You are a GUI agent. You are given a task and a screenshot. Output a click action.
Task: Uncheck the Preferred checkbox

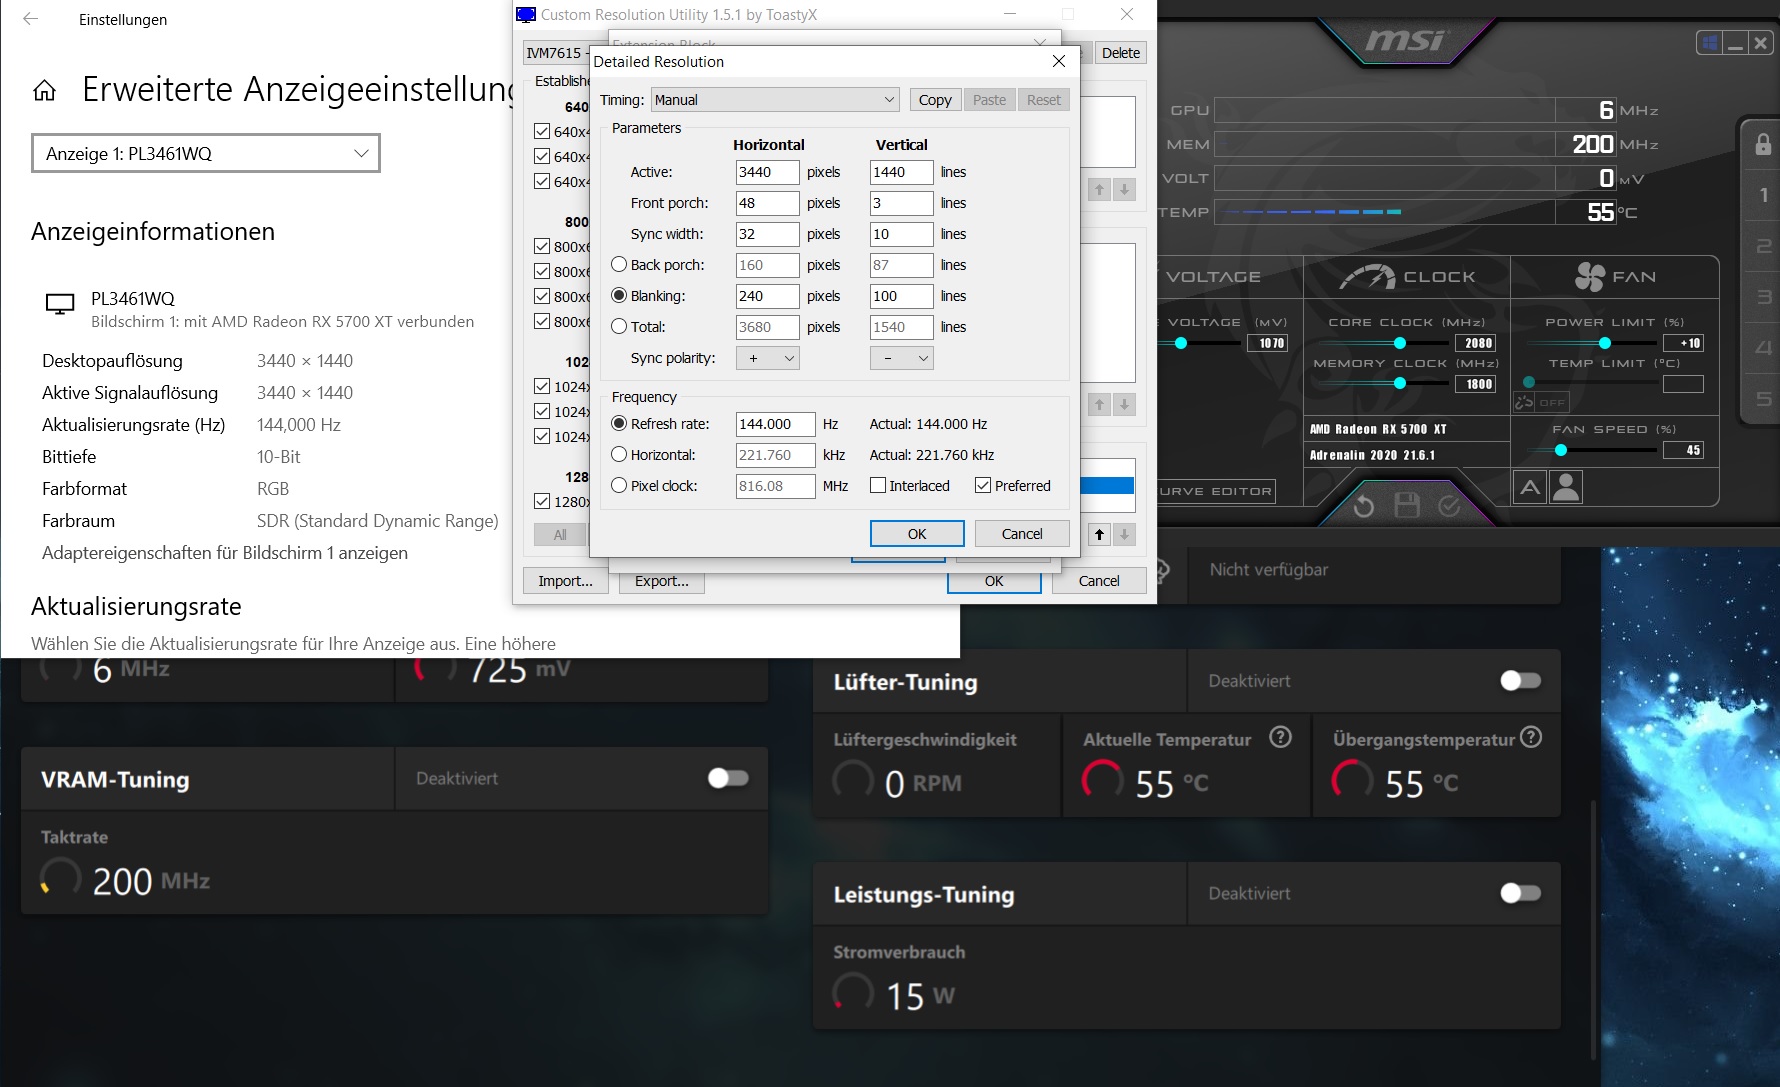tap(983, 485)
